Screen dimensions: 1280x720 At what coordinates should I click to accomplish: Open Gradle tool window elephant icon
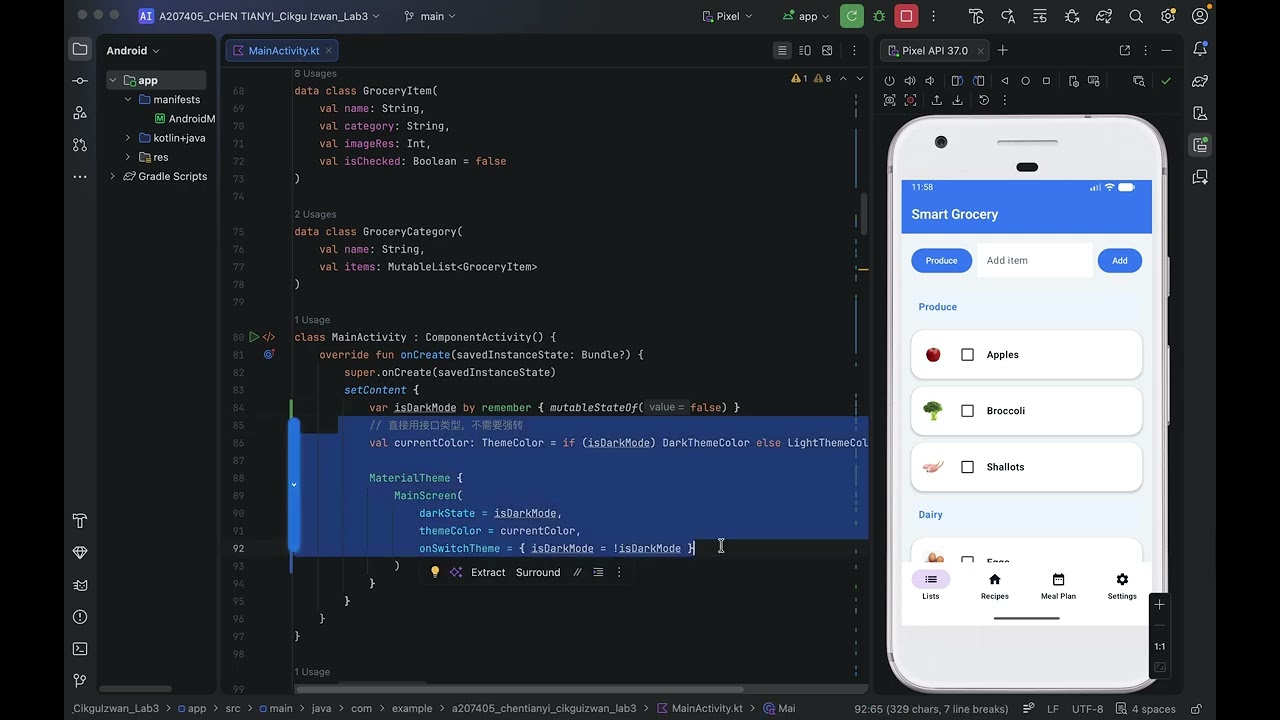click(x=1200, y=81)
